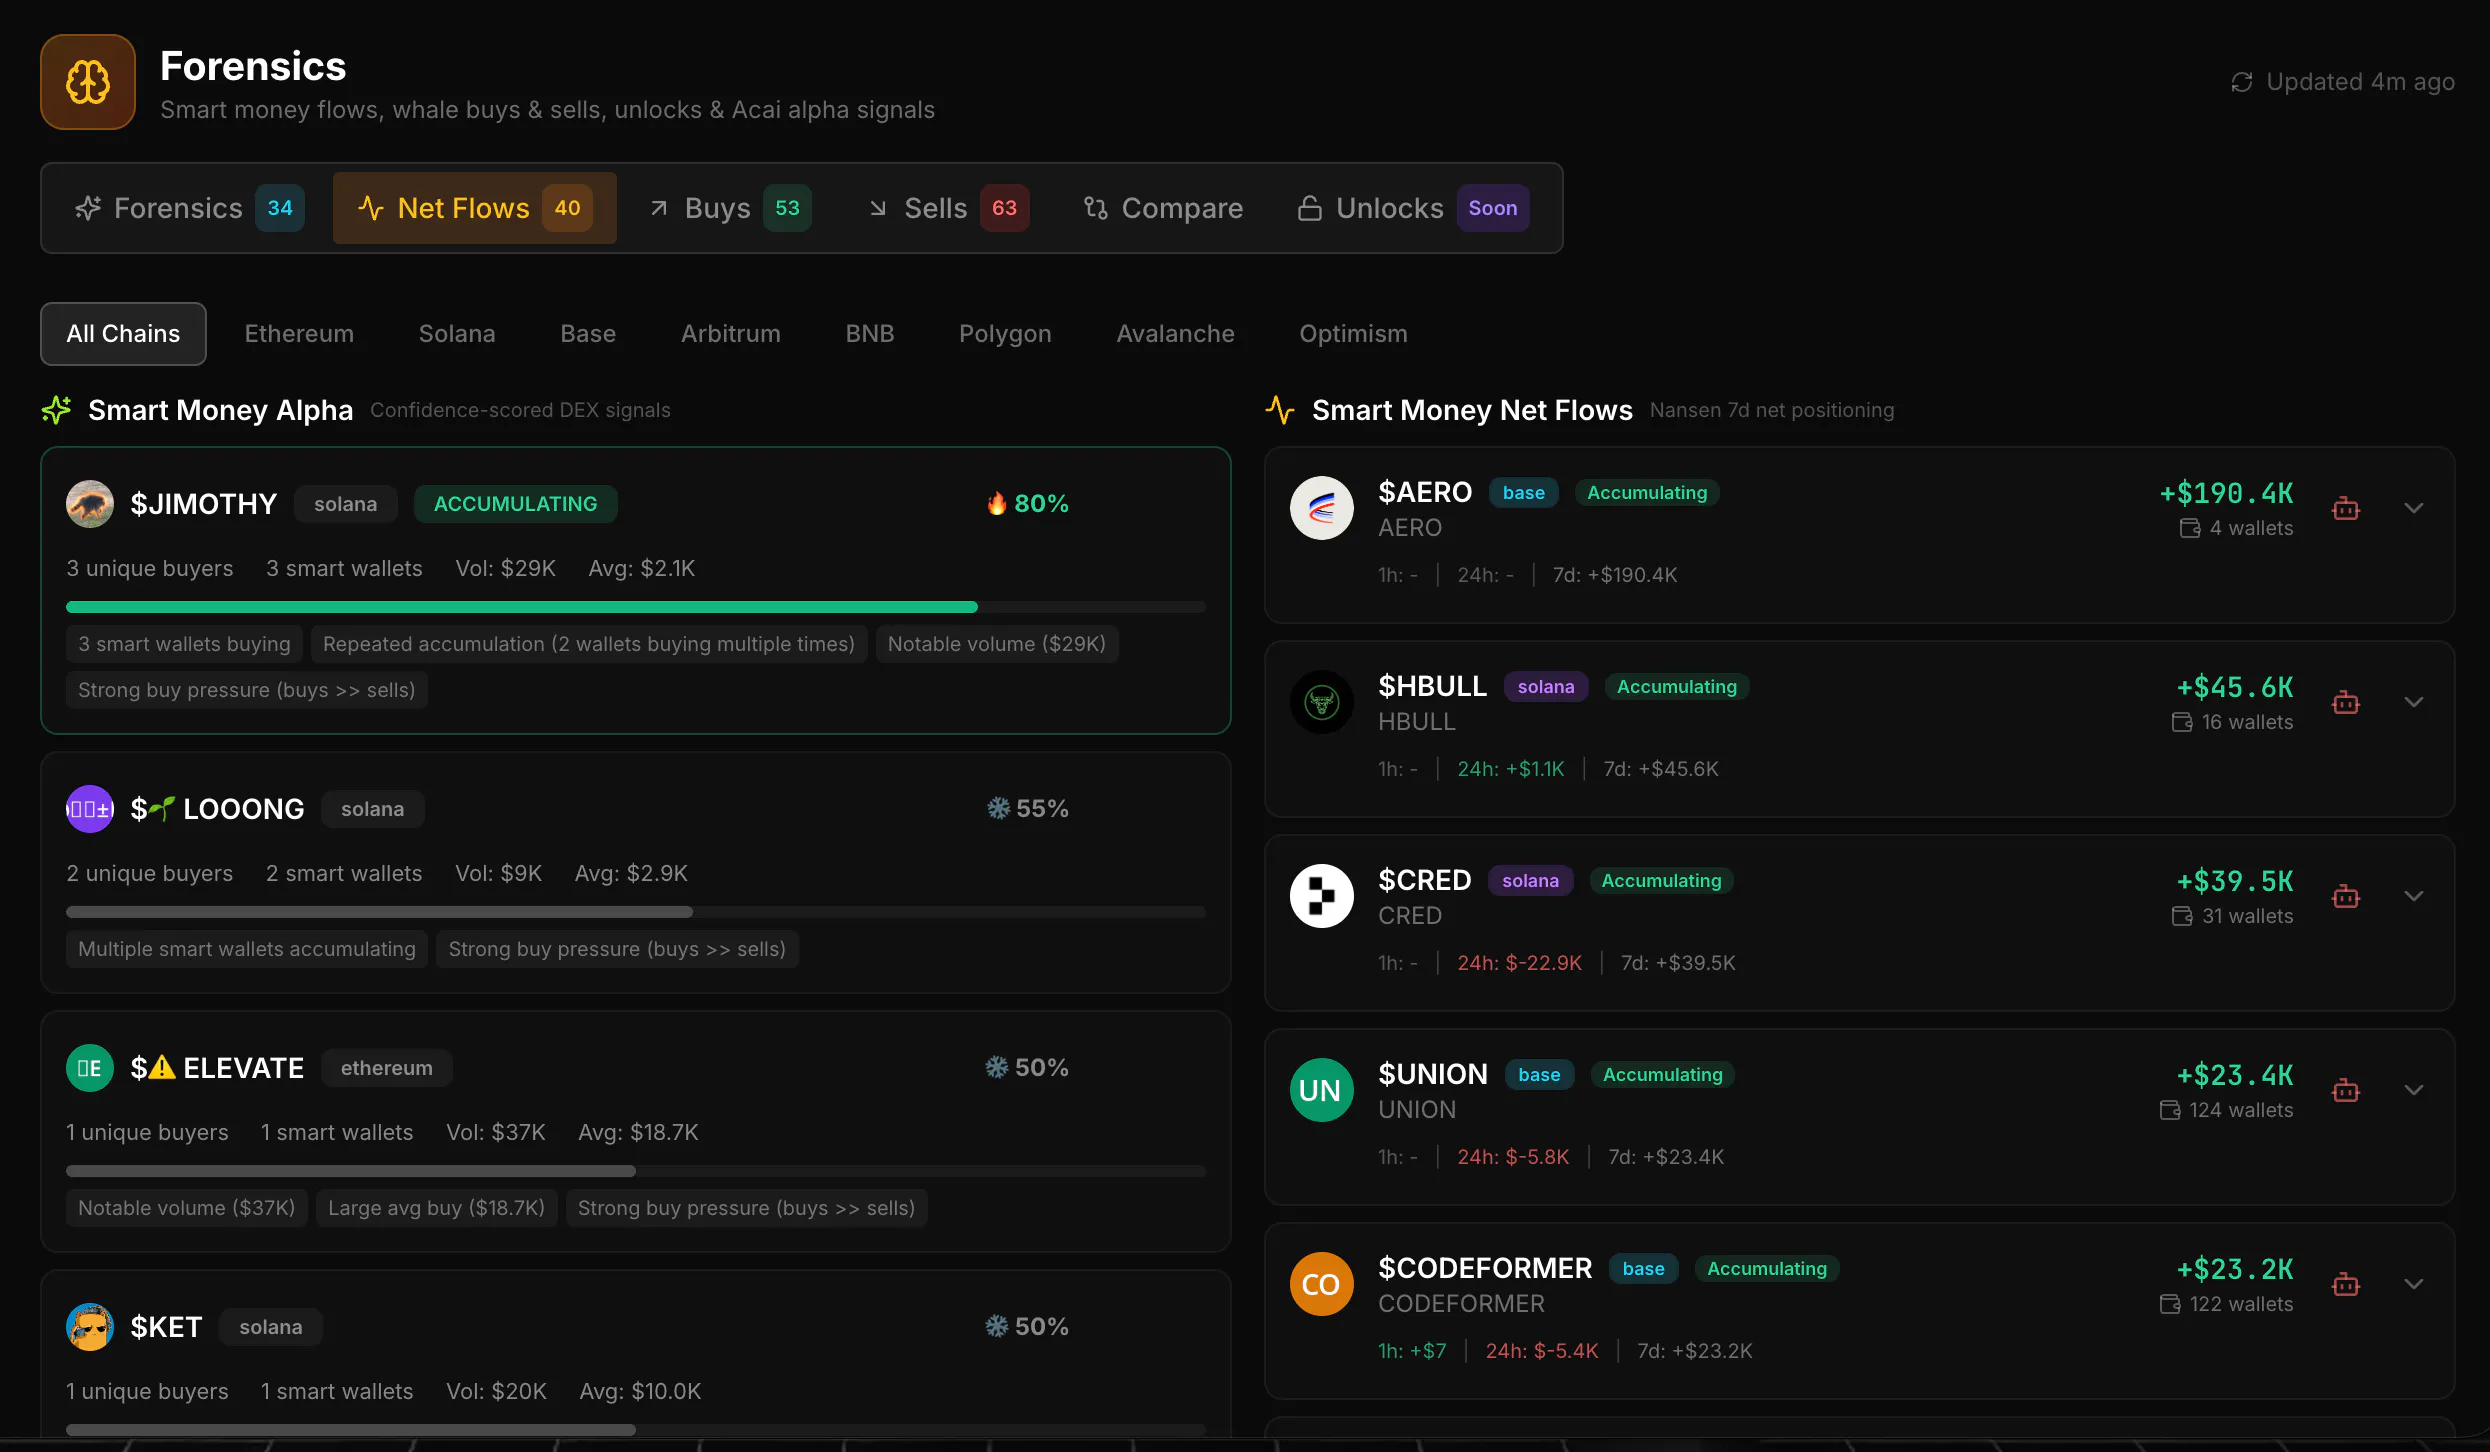Click the $CODEFORMER token logo
Image resolution: width=2490 pixels, height=1452 pixels.
1322,1284
